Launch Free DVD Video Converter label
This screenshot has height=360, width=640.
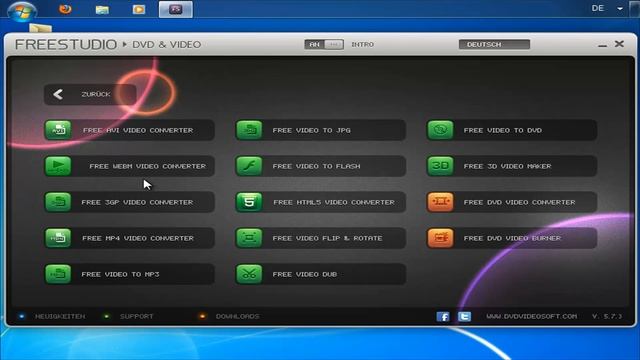[519, 202]
